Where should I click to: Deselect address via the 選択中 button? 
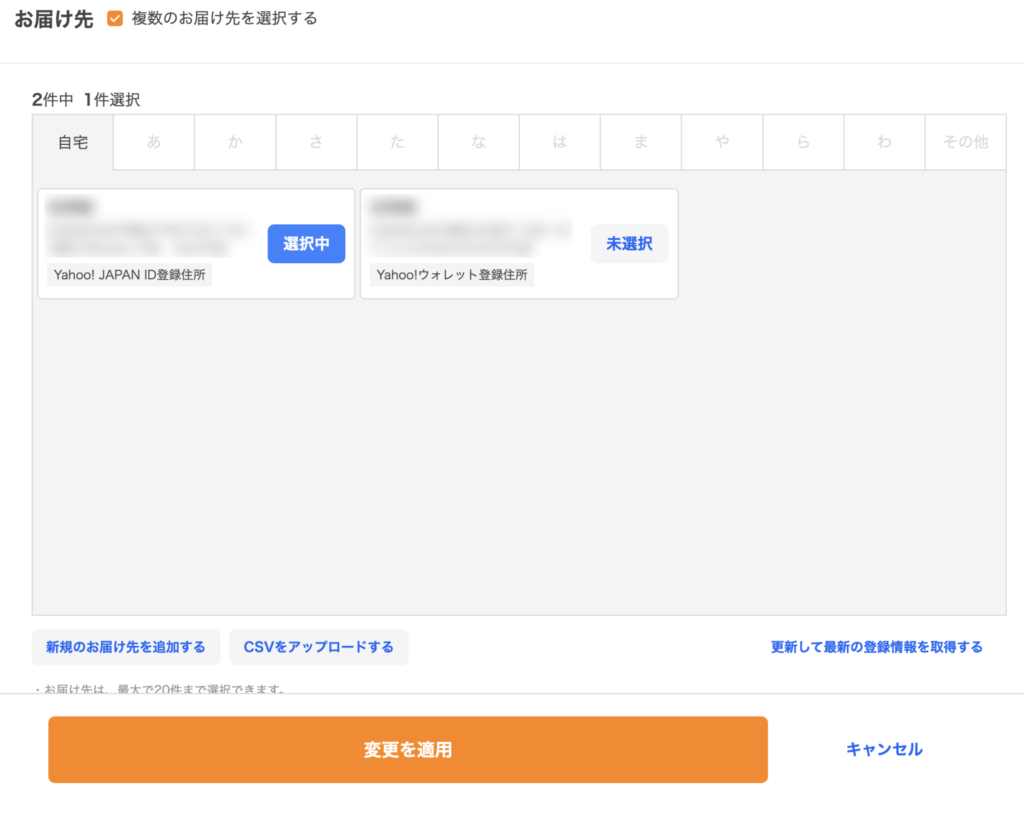pyautogui.click(x=306, y=244)
